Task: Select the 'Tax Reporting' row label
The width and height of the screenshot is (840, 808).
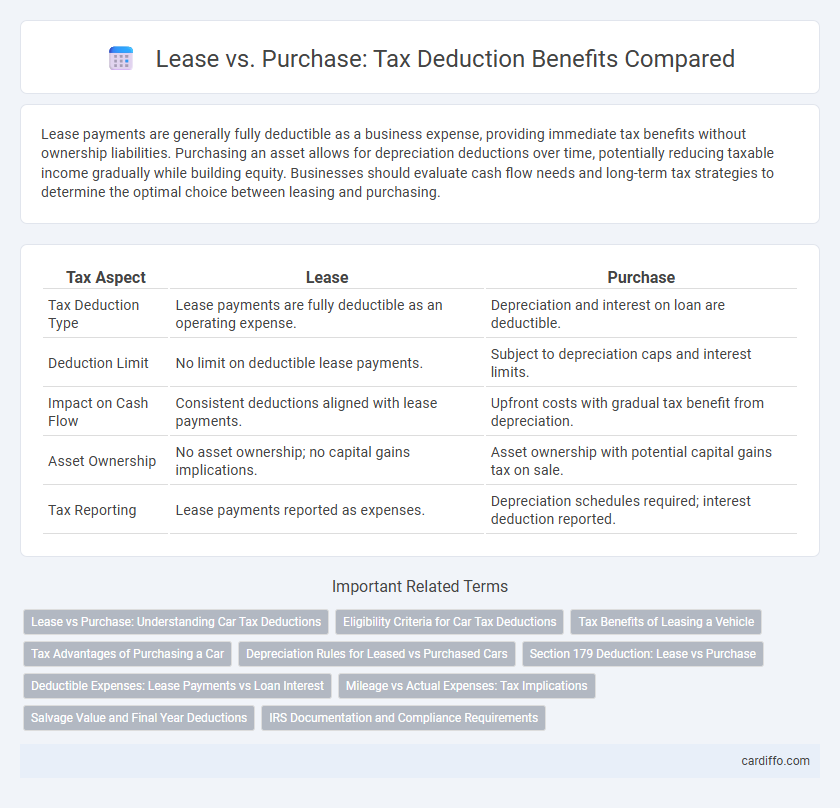Action: click(92, 510)
